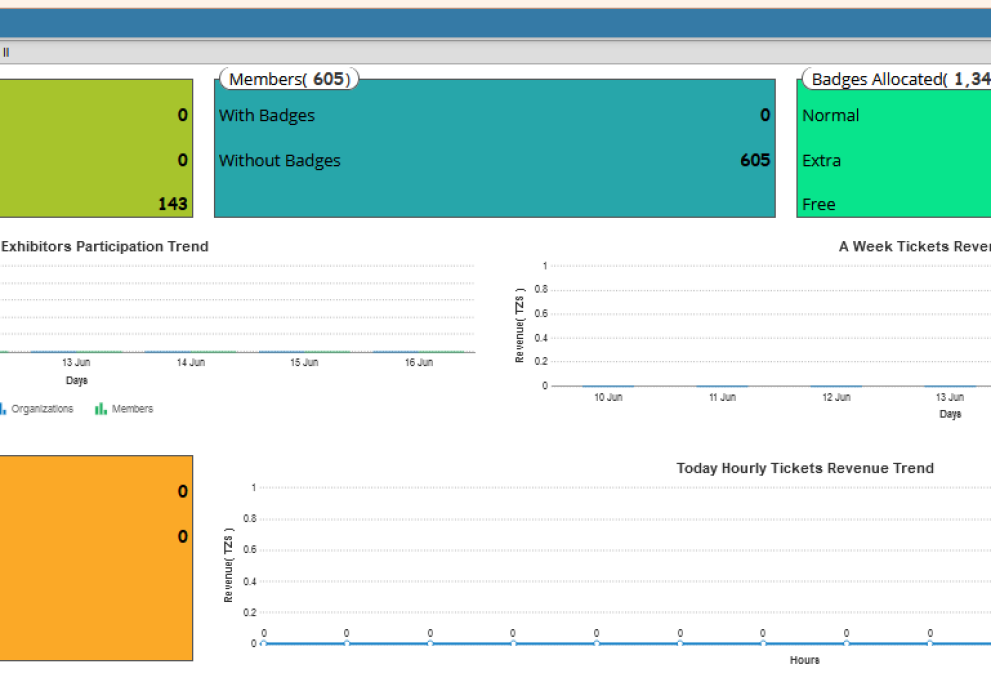Select the Members (605) panel header
Image resolution: width=991 pixels, height=700 pixels.
(x=289, y=80)
